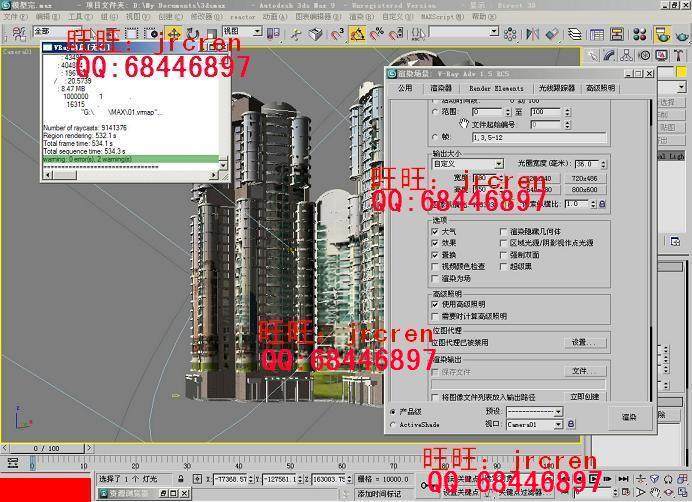Image resolution: width=692 pixels, height=502 pixels.
Task: Click the 渲染 render button
Action: point(629,417)
